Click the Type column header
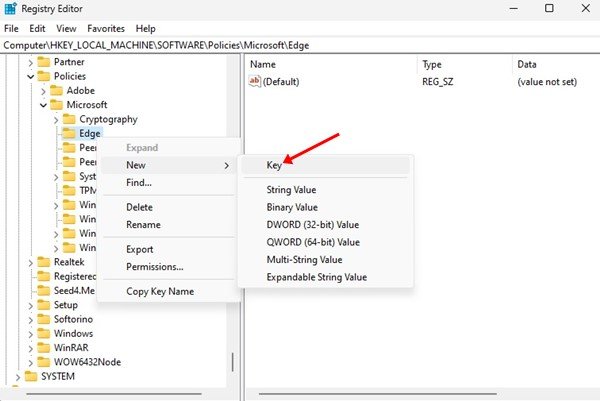This screenshot has width=600, height=401. pyautogui.click(x=465, y=64)
